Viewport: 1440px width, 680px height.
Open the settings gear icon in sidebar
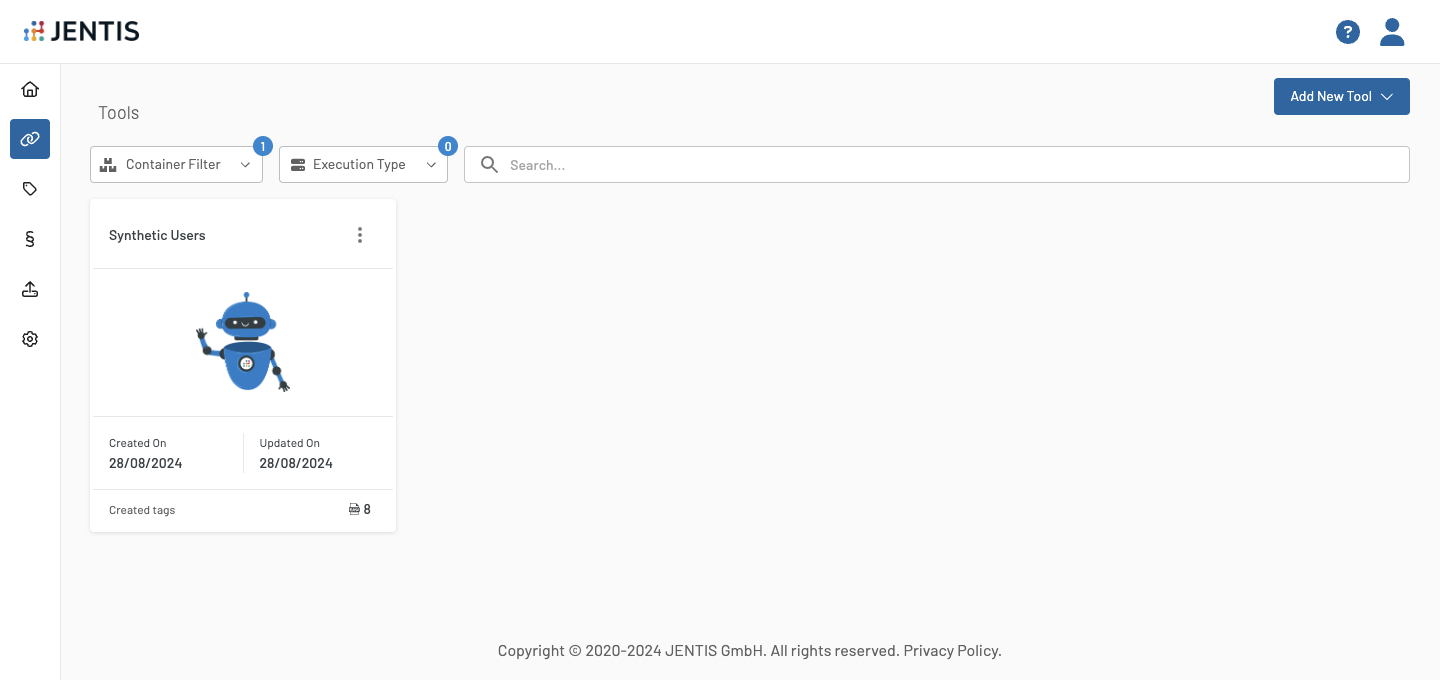click(30, 339)
